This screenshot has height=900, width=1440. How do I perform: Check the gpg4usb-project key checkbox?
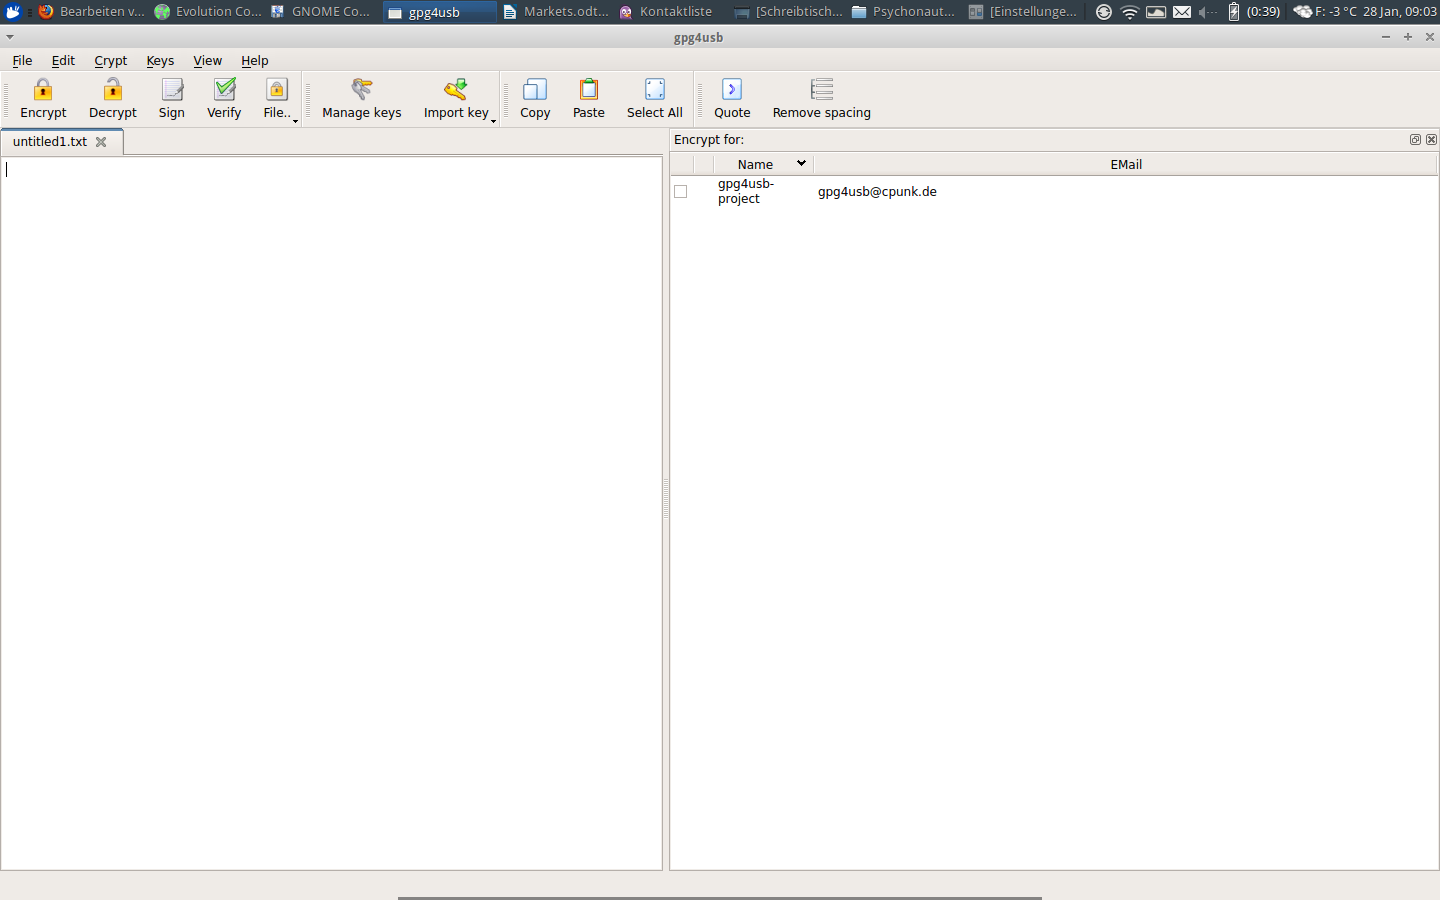click(681, 192)
